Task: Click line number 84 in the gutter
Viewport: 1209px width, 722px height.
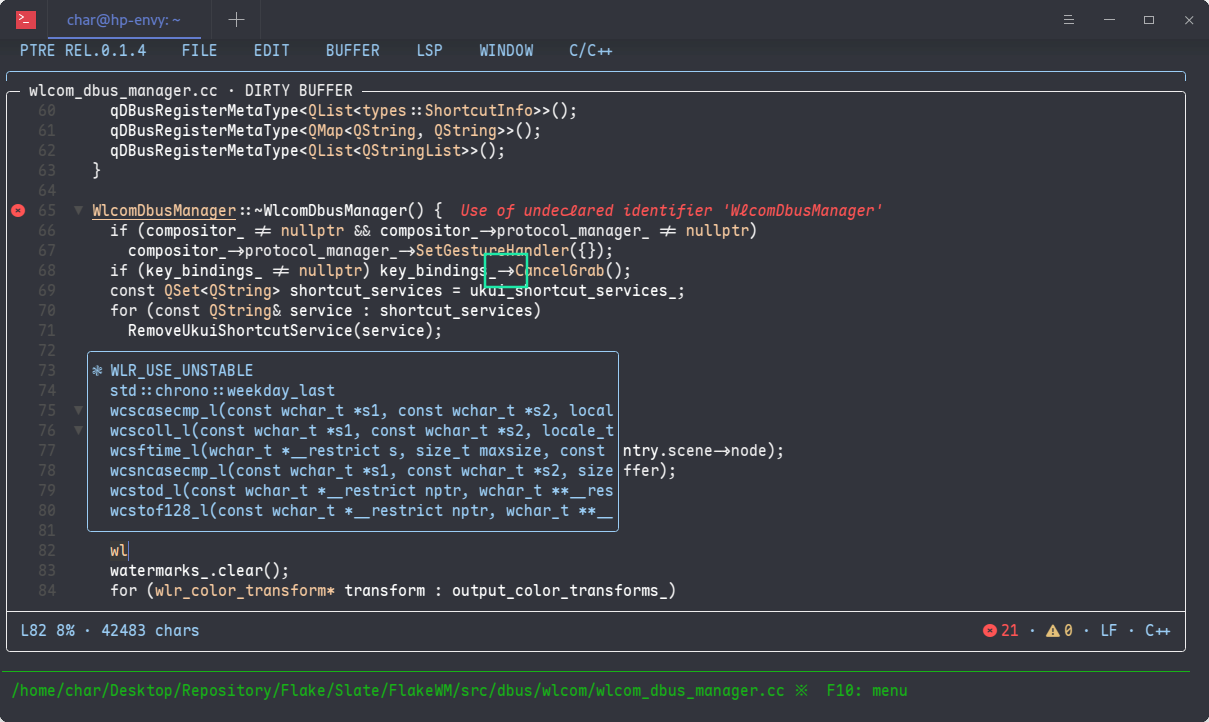Action: point(47,591)
